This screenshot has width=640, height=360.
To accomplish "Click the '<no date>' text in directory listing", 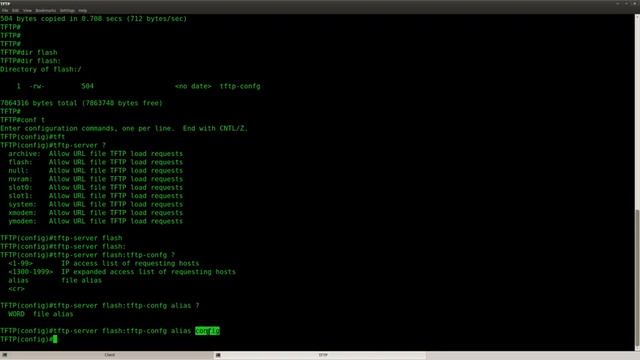I will 193,86.
